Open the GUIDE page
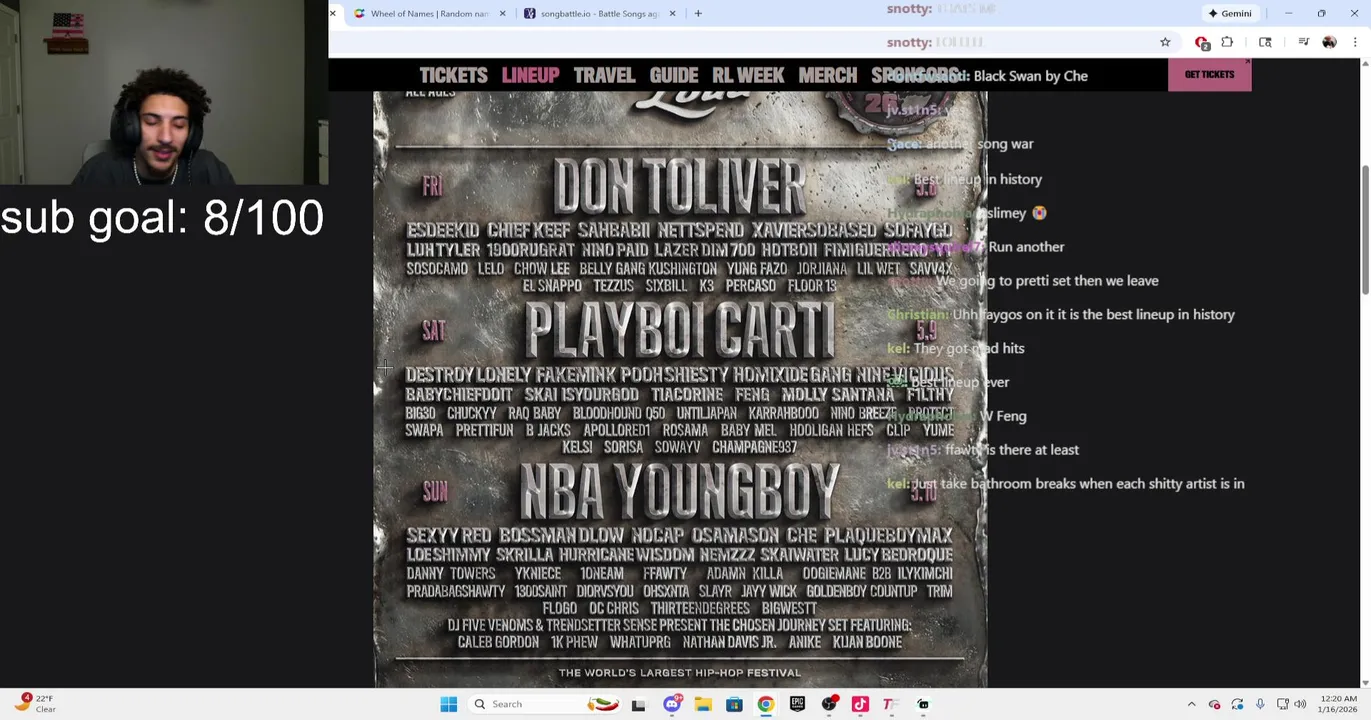The width and height of the screenshot is (1371, 720). coord(673,76)
